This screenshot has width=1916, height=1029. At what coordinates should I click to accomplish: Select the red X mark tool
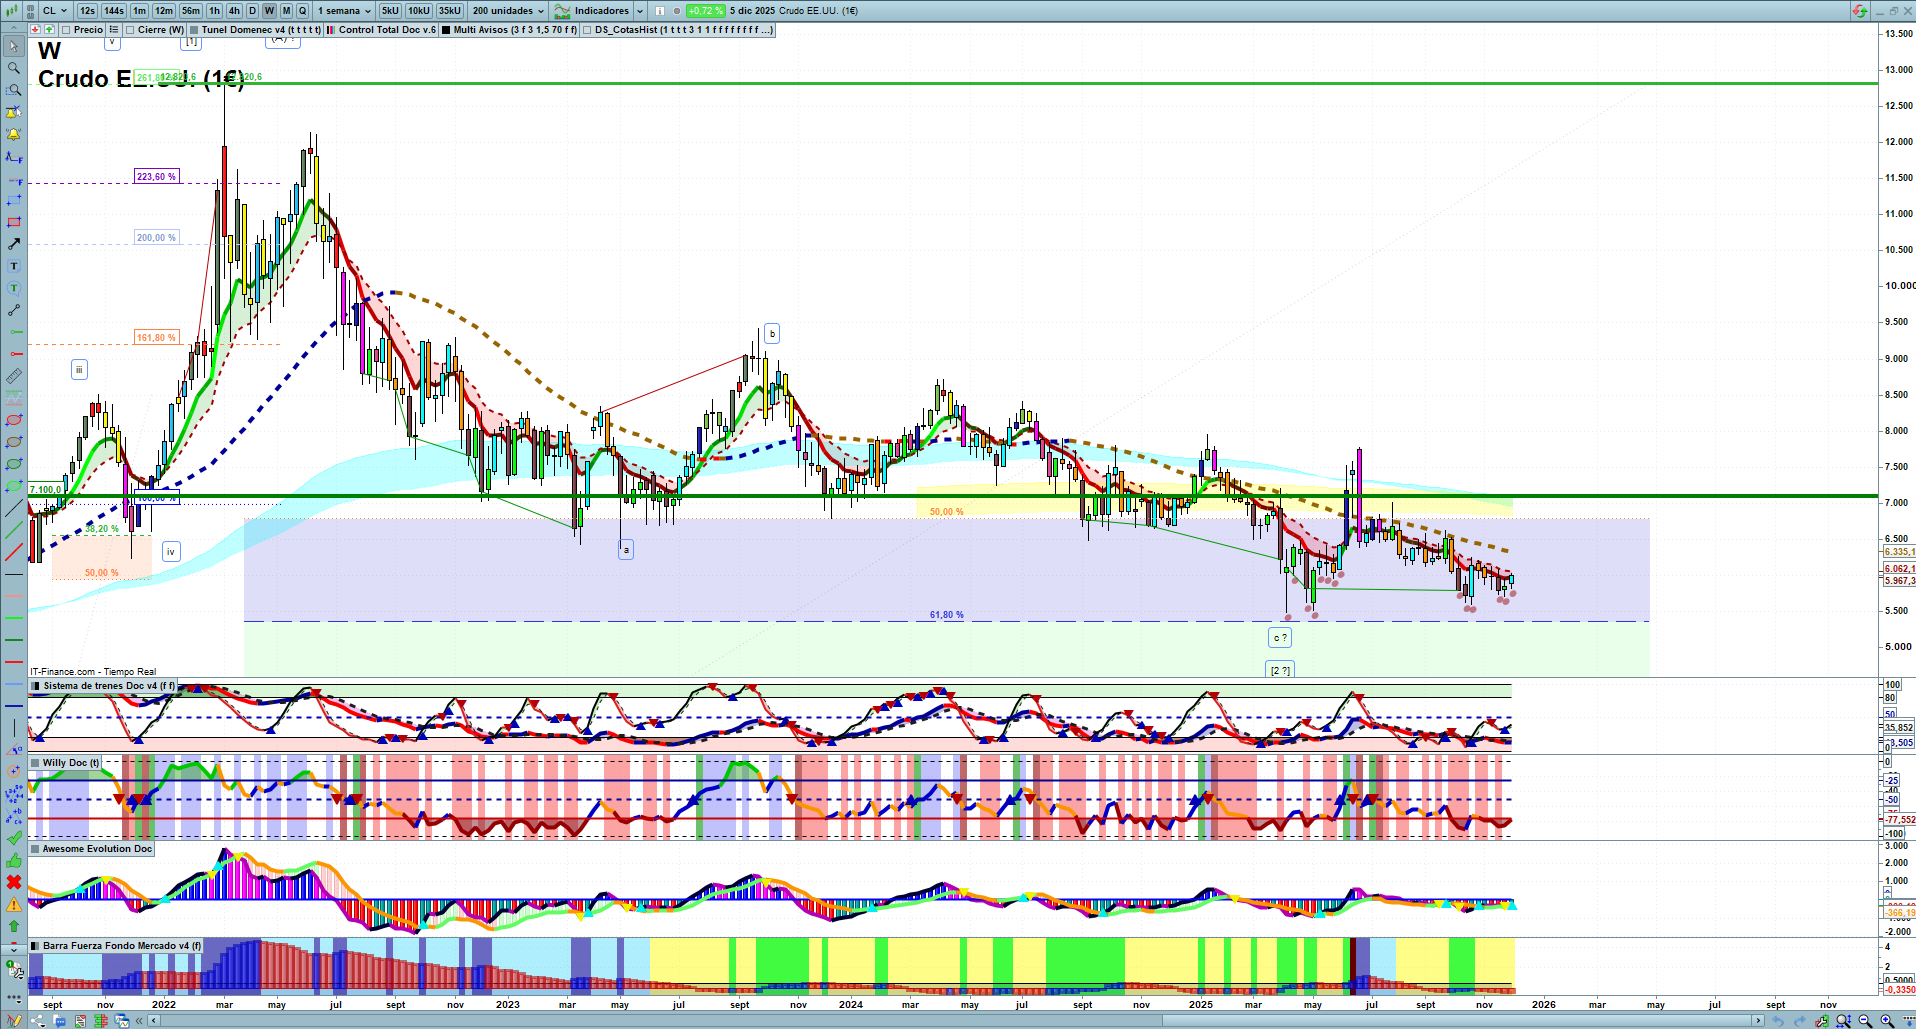pyautogui.click(x=14, y=882)
